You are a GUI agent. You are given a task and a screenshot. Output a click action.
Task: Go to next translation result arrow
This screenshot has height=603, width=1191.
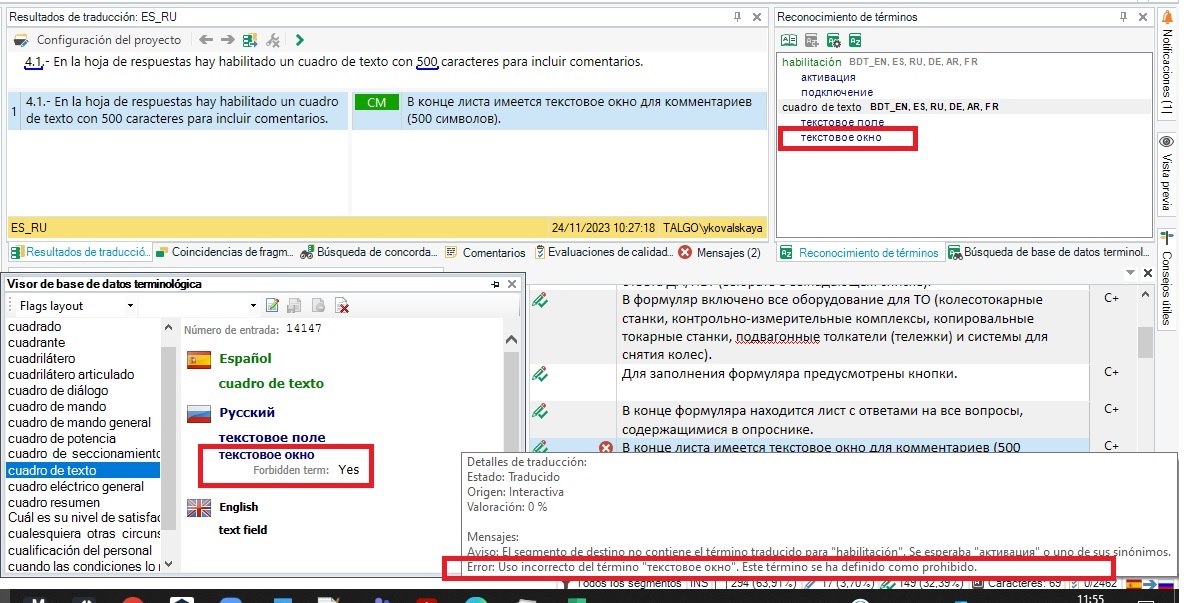point(227,40)
